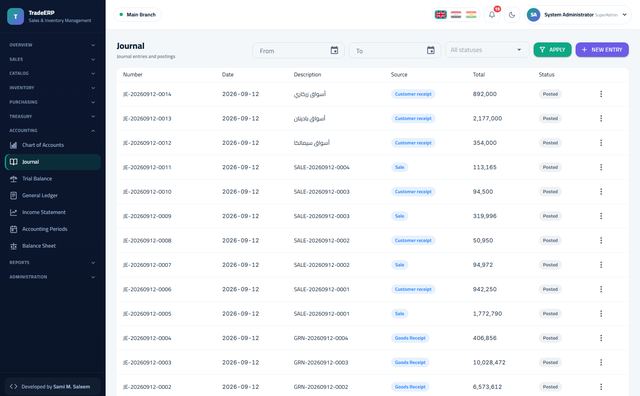Select the orange-green flag language
Screen dimensions: 640x396
[x=471, y=15]
